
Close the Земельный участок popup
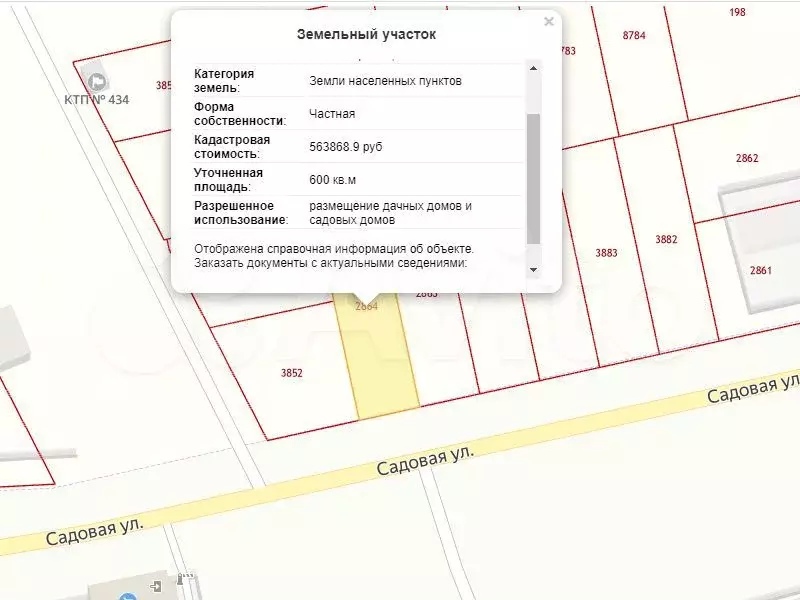point(548,22)
